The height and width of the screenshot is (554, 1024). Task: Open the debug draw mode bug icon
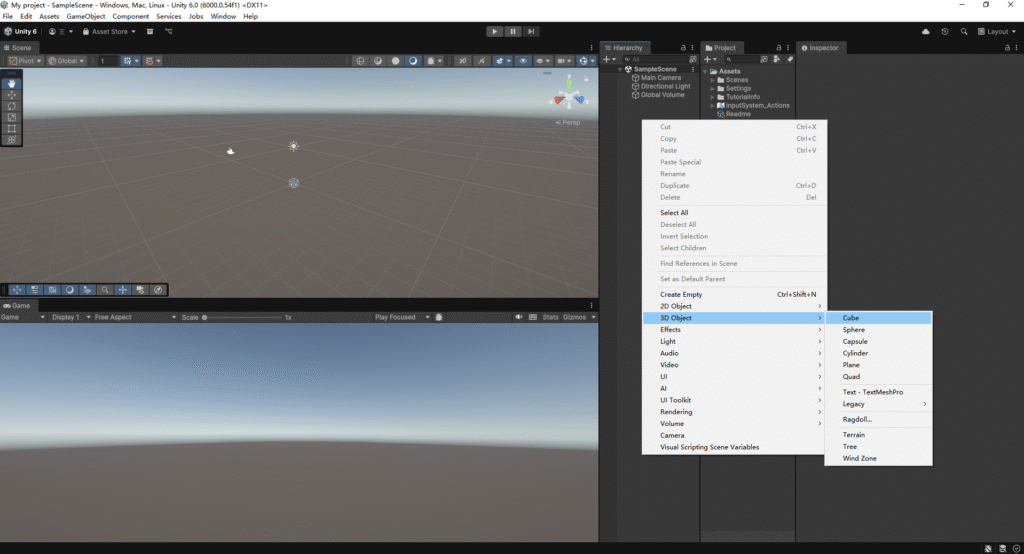(430, 61)
